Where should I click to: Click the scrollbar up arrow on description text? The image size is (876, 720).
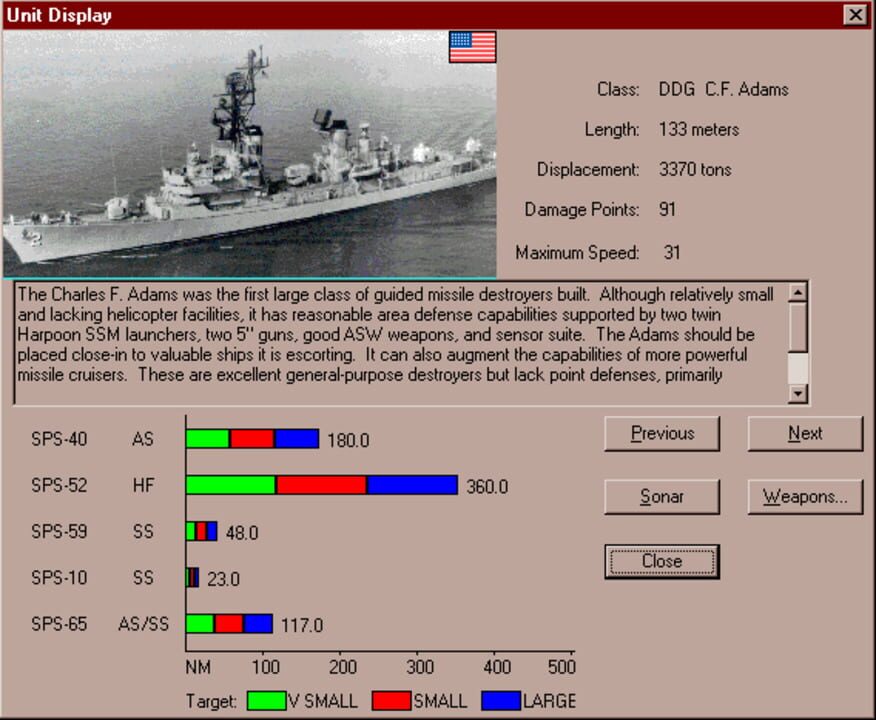[x=797, y=290]
